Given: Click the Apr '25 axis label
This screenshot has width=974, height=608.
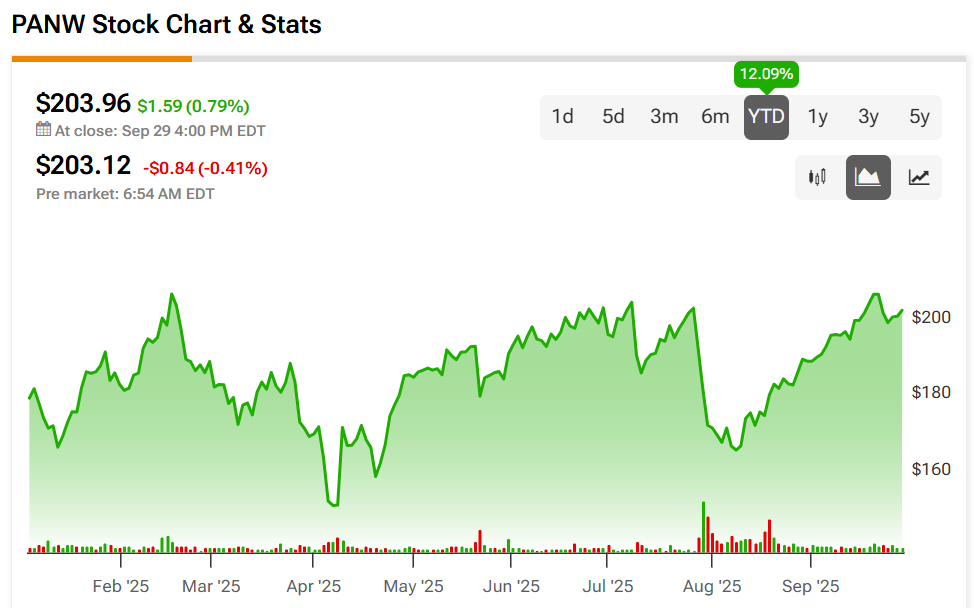Looking at the screenshot, I should coord(314,586).
